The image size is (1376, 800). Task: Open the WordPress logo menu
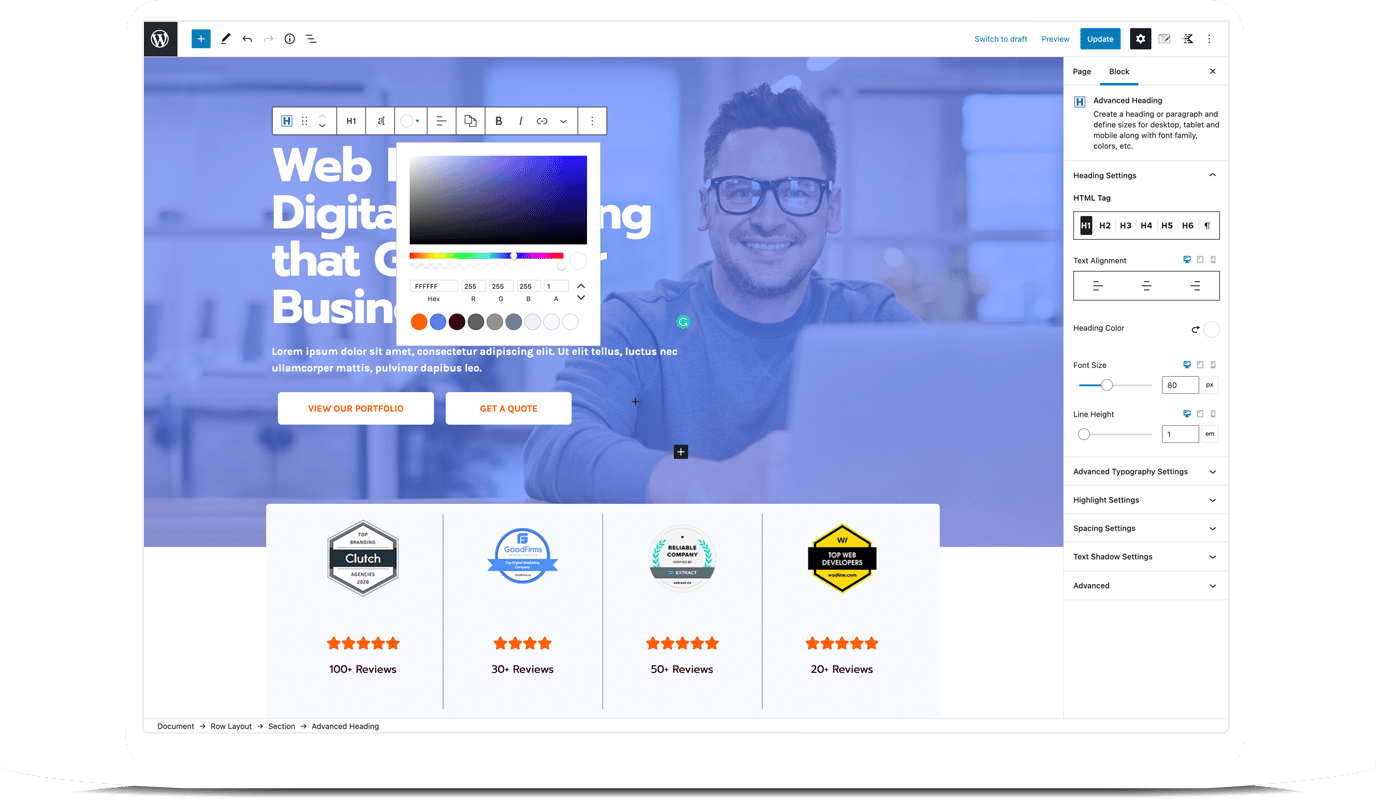tap(160, 39)
